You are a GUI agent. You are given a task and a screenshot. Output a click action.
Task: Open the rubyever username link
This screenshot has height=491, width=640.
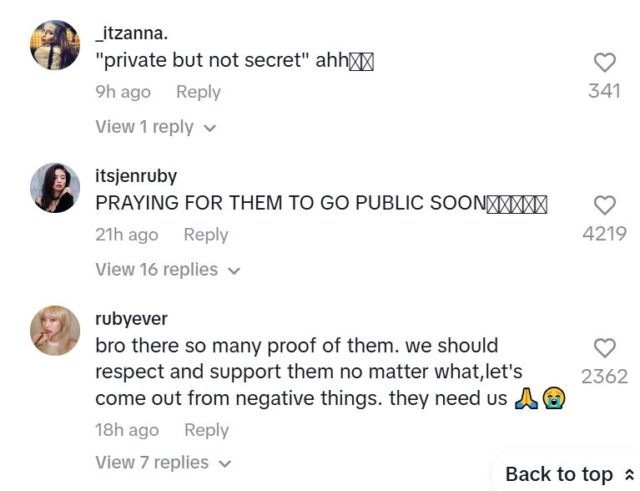[x=131, y=319]
